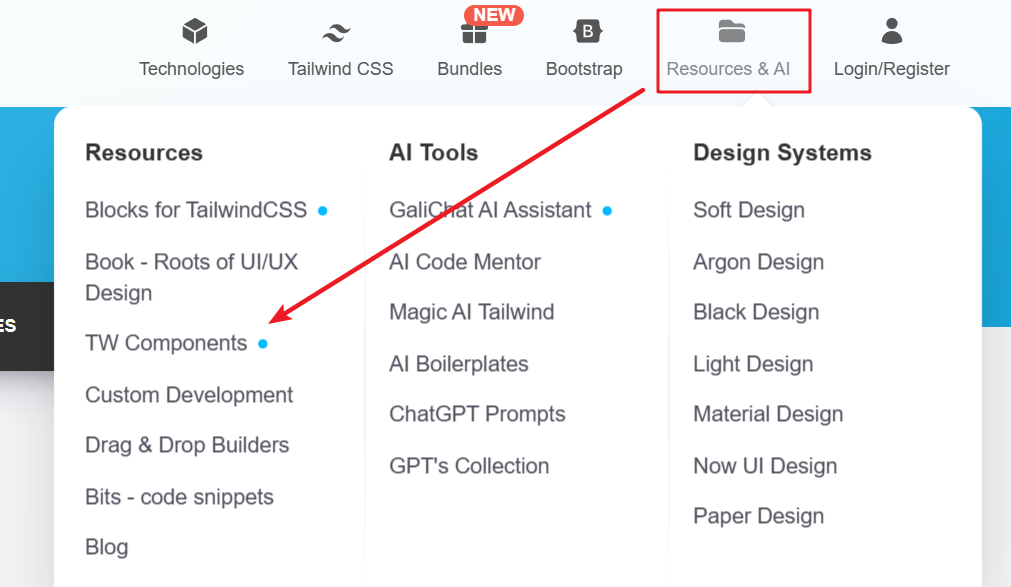Click the Technologies cube icon
Image resolution: width=1011 pixels, height=587 pixels.
tap(195, 31)
